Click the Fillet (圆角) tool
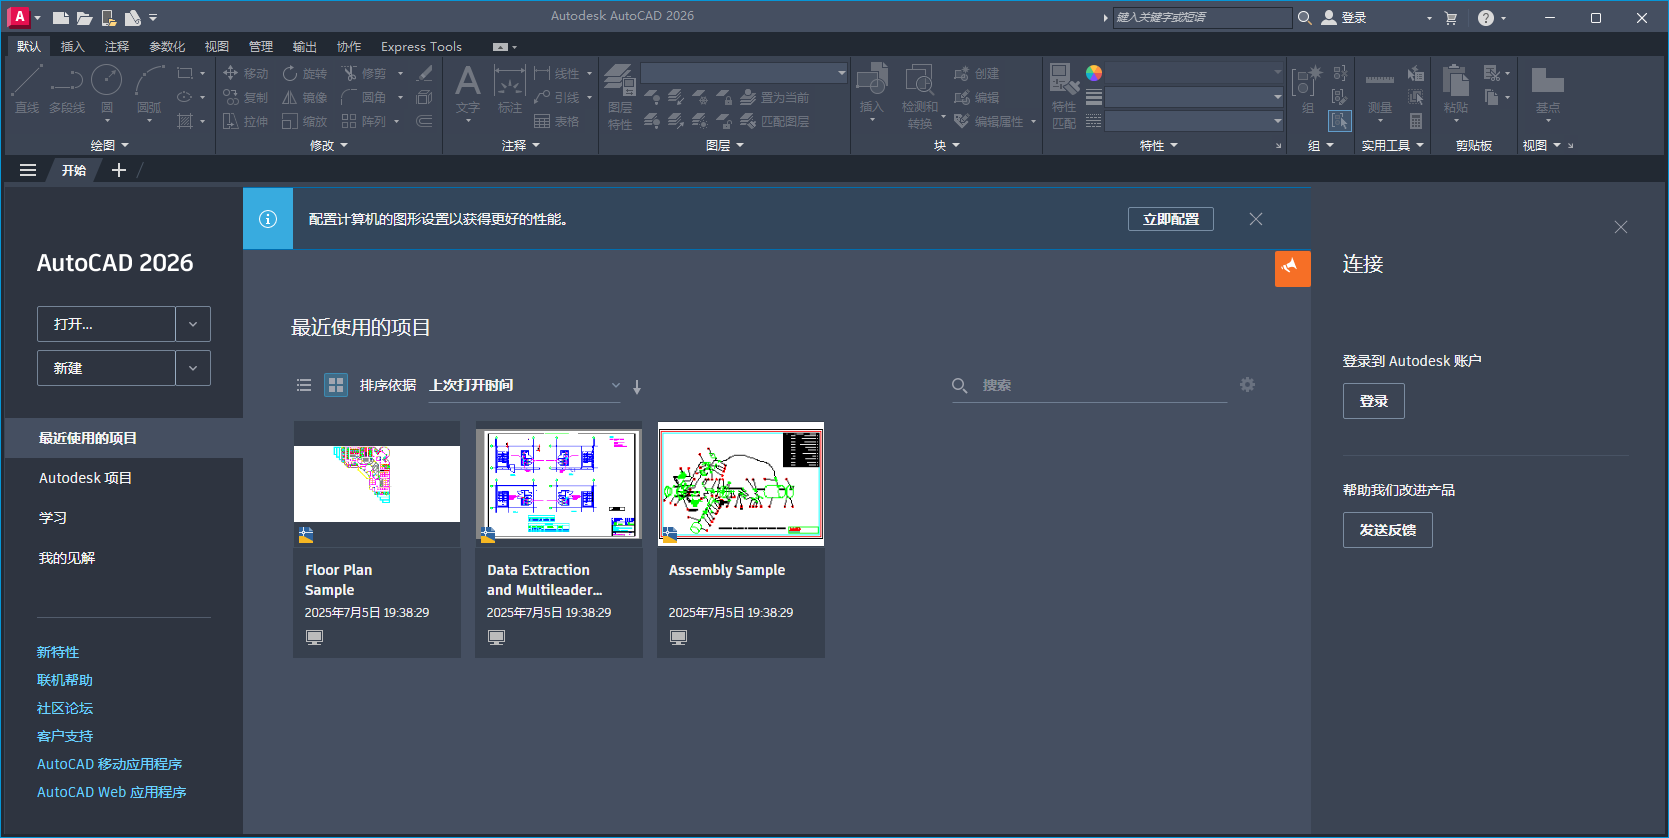The image size is (1669, 838). pyautogui.click(x=364, y=97)
